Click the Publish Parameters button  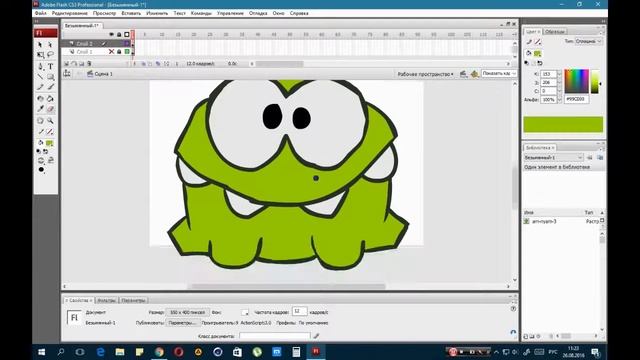pyautogui.click(x=182, y=323)
